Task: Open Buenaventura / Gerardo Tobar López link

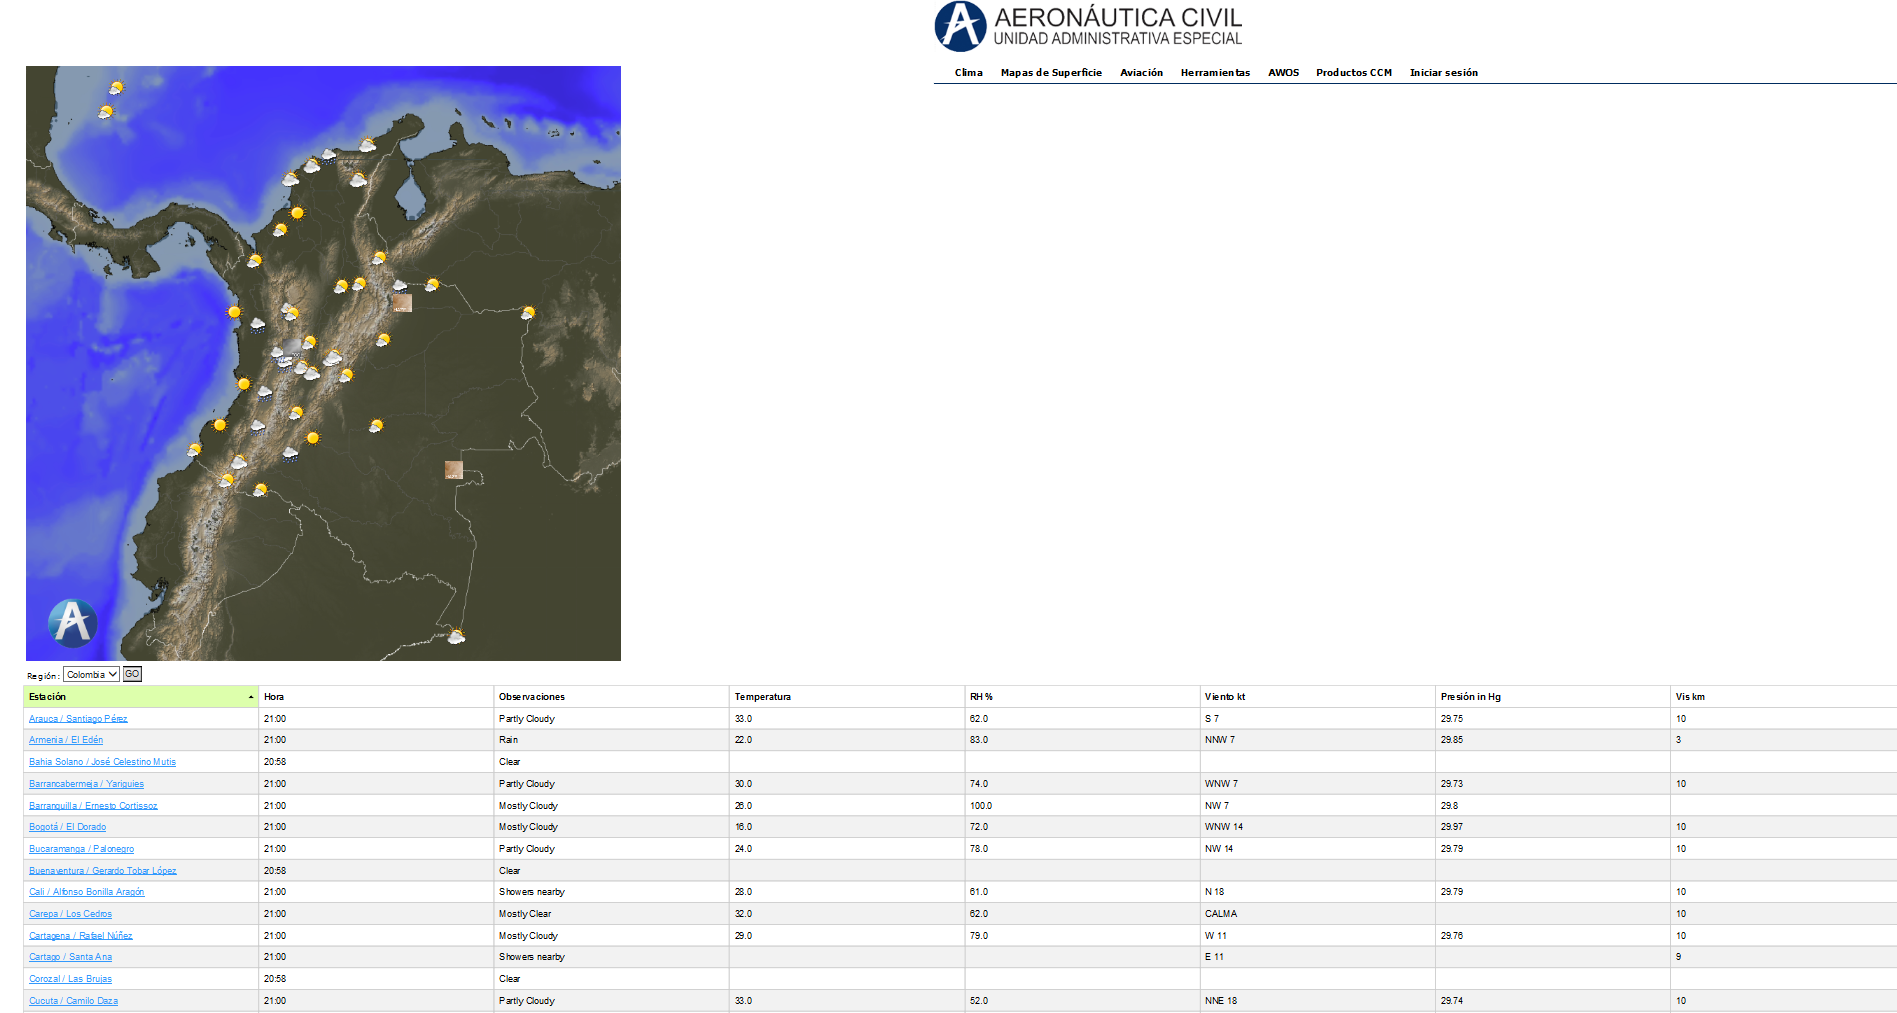Action: pos(102,871)
